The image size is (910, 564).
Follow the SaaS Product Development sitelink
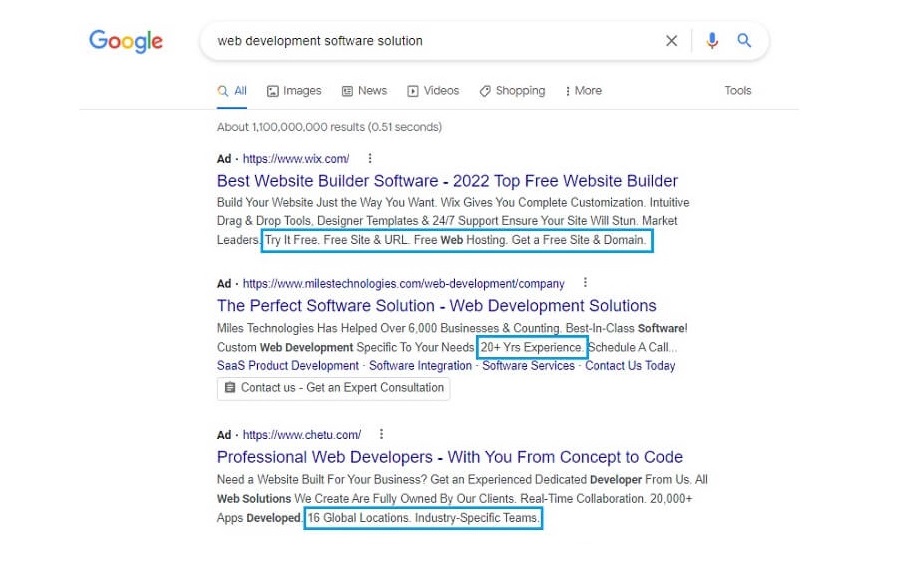pyautogui.click(x=288, y=366)
